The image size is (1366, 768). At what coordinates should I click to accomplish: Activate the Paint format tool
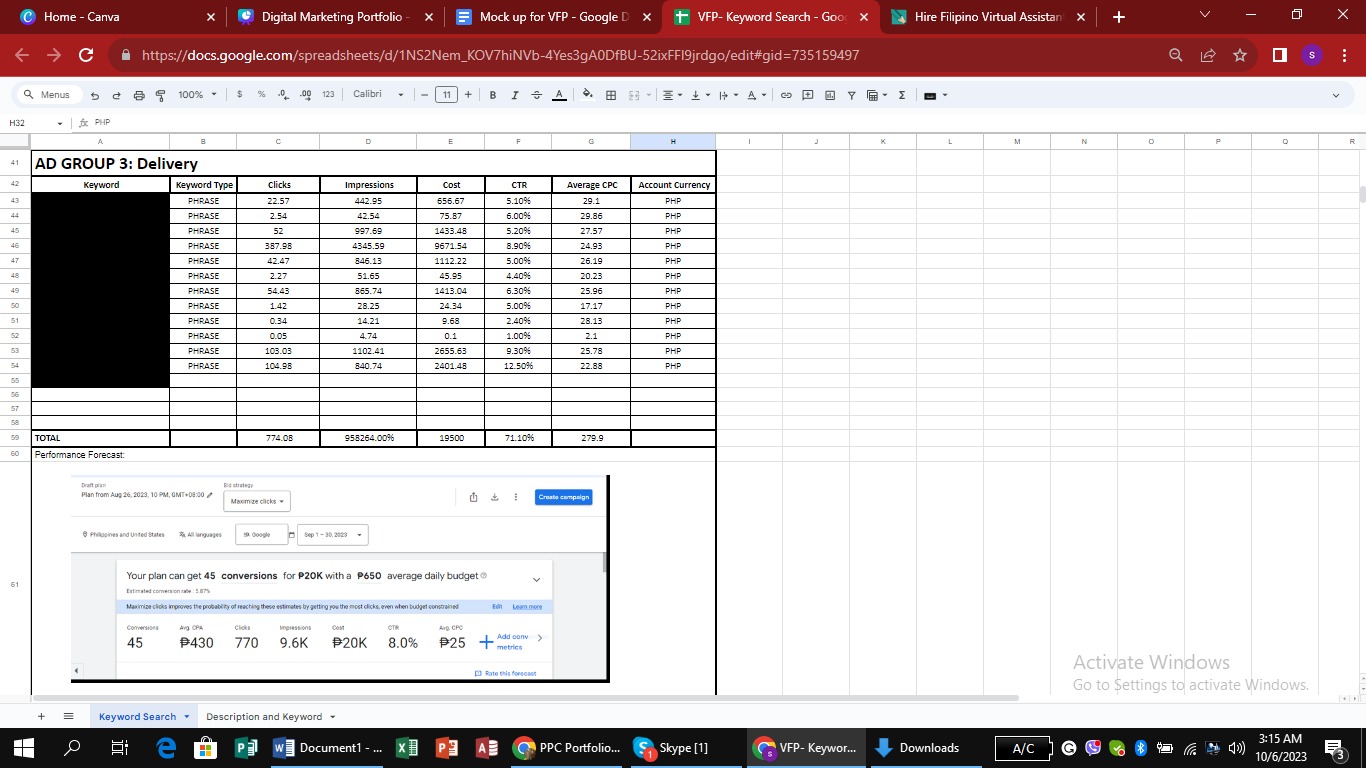point(160,95)
